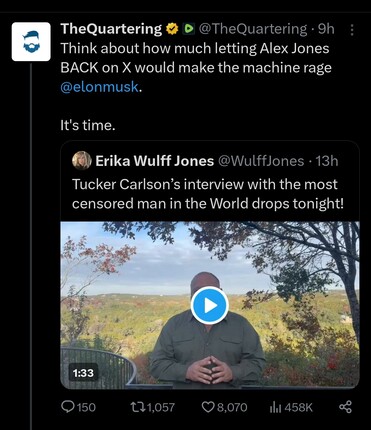371x430 pixels.
Task: Open the @elonmusk mention link
Action: [99, 87]
